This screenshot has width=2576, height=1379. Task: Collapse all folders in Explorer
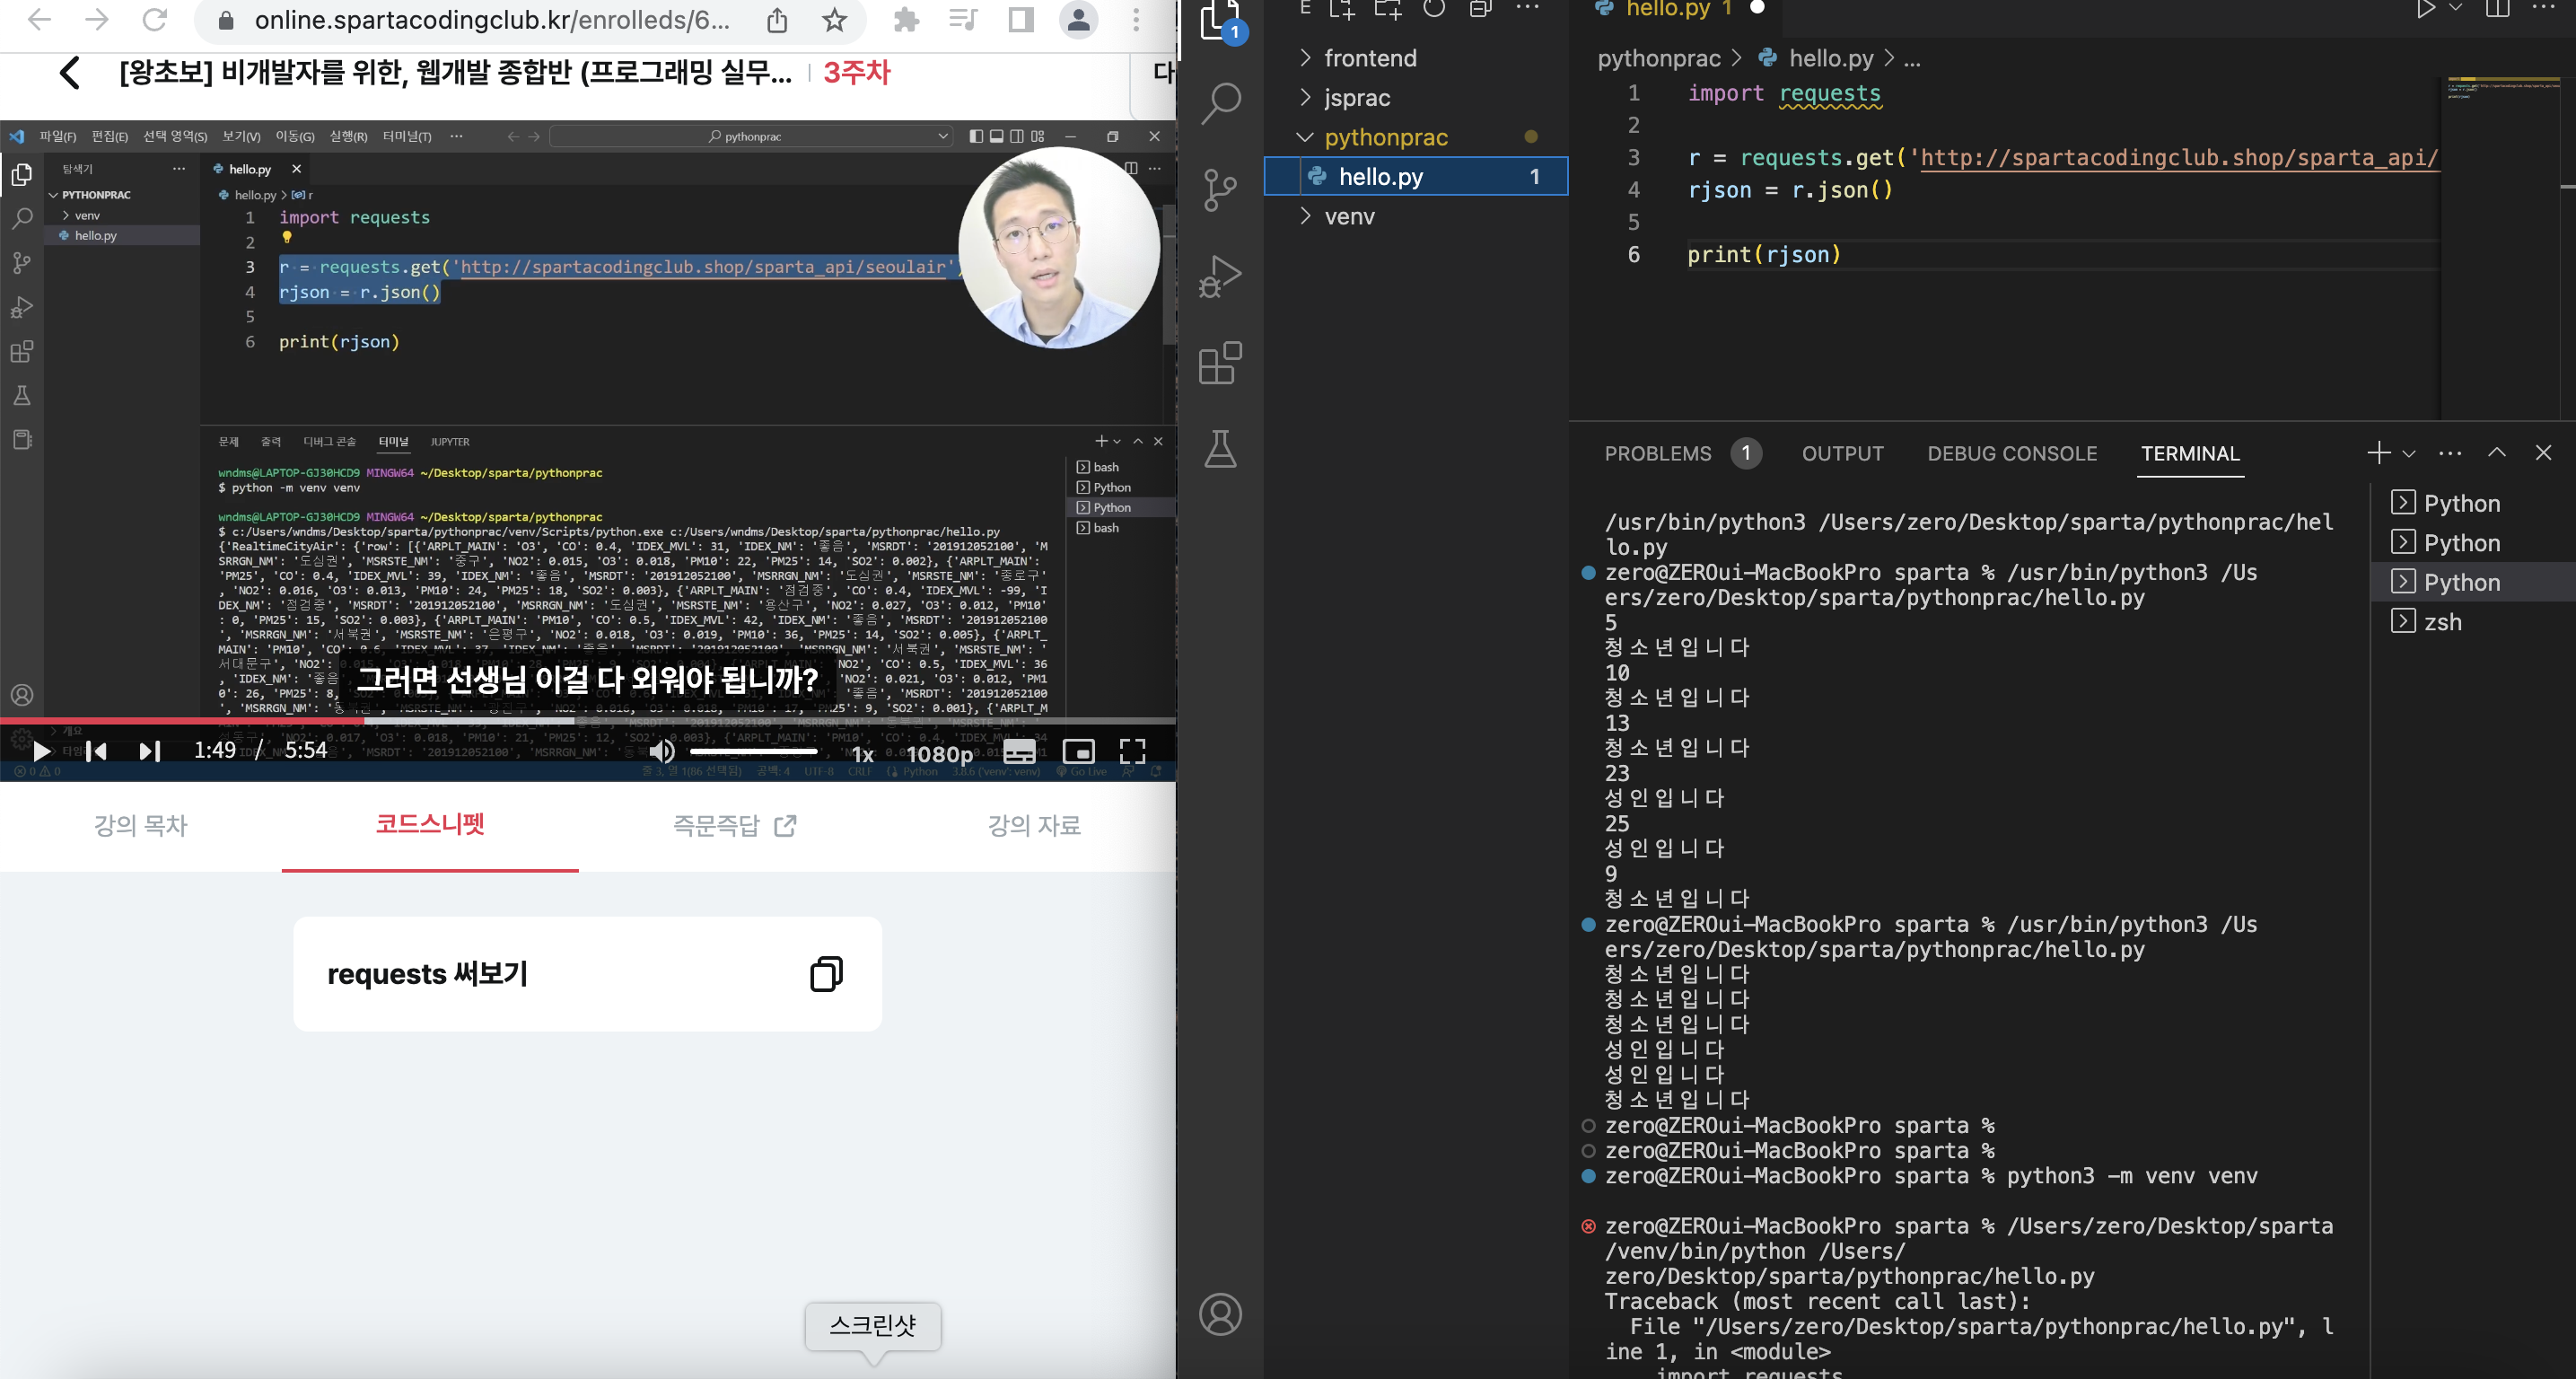coord(1480,9)
